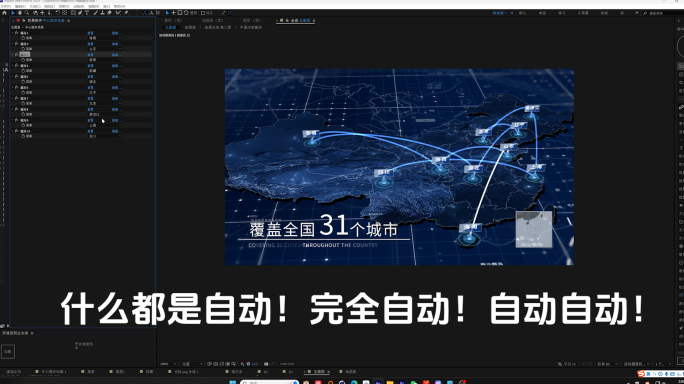The width and height of the screenshot is (684, 384).
Task: Toggle fx switch of effect above 湖北
Action: coord(17,76)
